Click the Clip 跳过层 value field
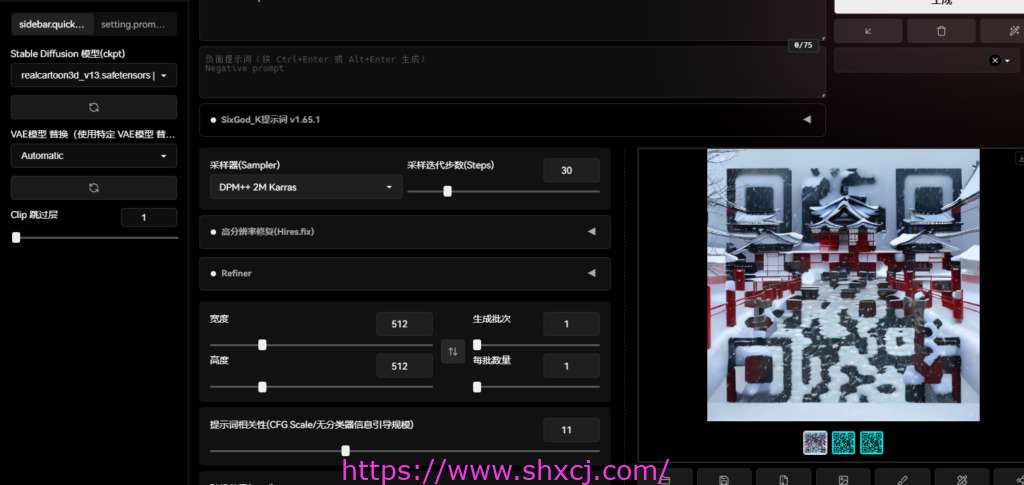1024x485 pixels. pyautogui.click(x=149, y=217)
